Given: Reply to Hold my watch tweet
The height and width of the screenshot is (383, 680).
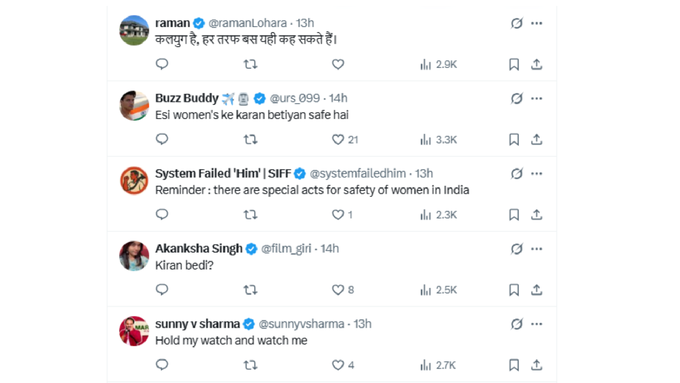Looking at the screenshot, I should 162,365.
